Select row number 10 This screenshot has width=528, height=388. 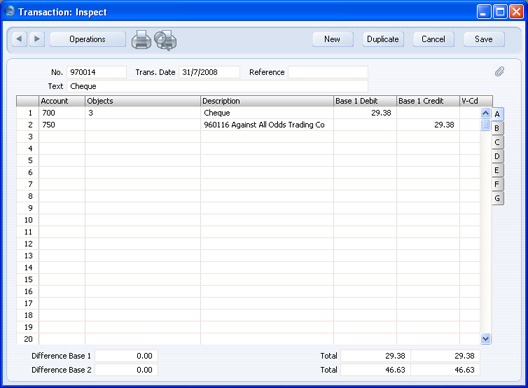pyautogui.click(x=28, y=220)
